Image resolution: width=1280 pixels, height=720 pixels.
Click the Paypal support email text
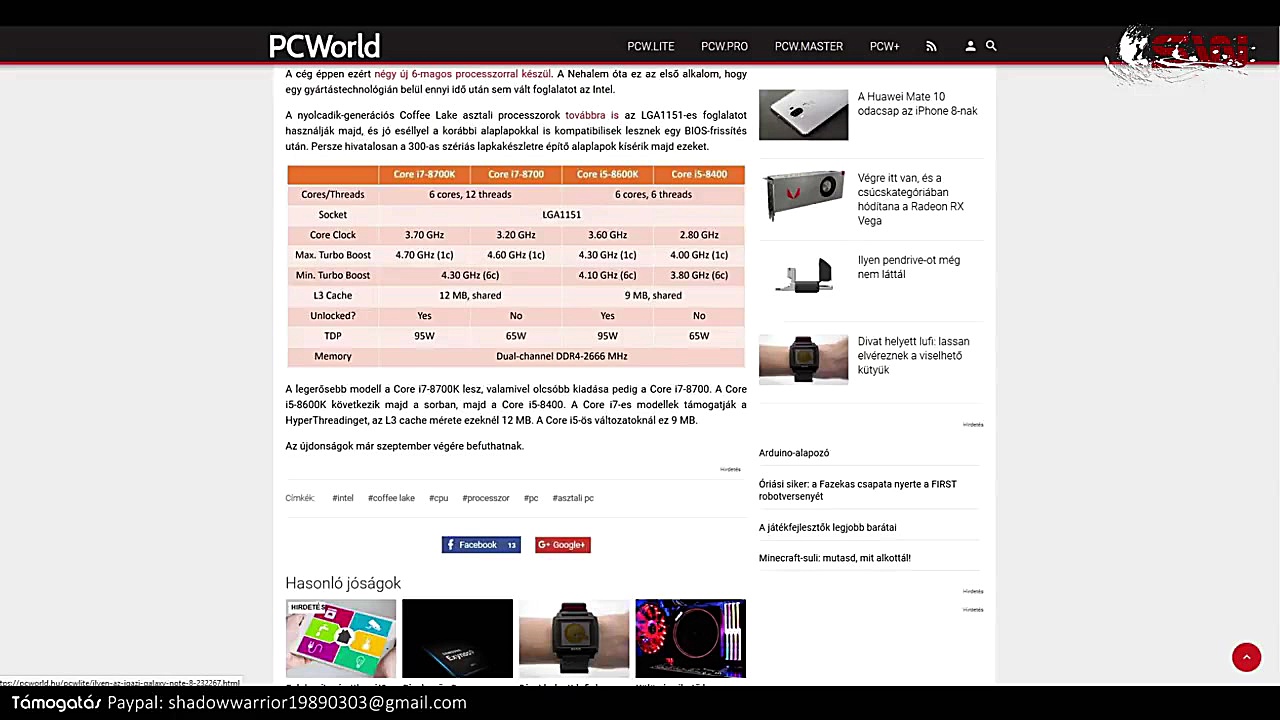[287, 703]
